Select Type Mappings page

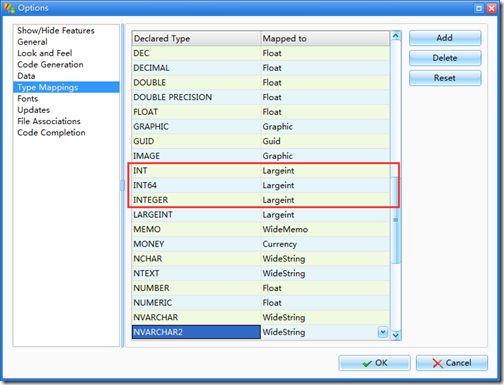coord(66,87)
